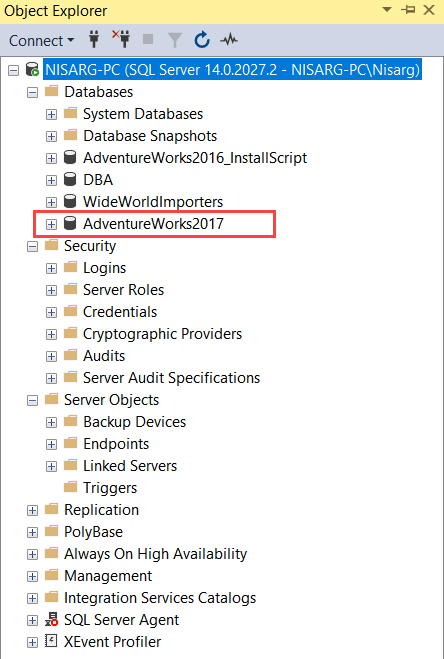Open the Activity Monitor pulse icon

tap(229, 40)
